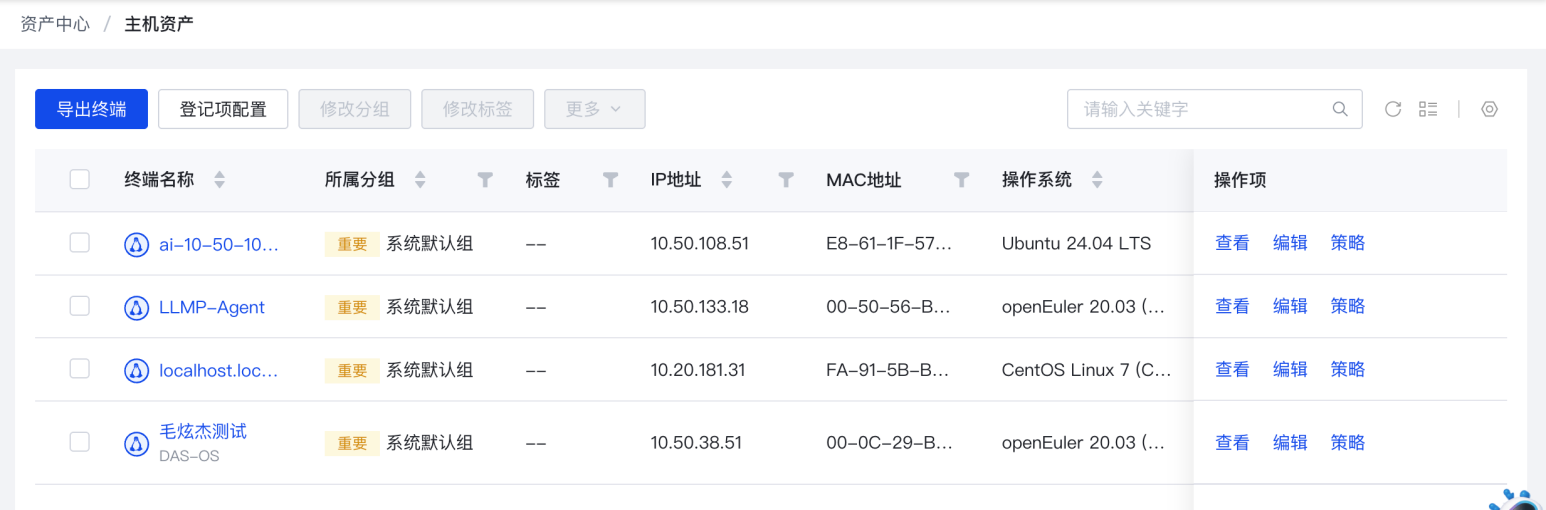Go to 资产中心 breadcrumb
Image resolution: width=1546 pixels, height=510 pixels.
[x=55, y=24]
